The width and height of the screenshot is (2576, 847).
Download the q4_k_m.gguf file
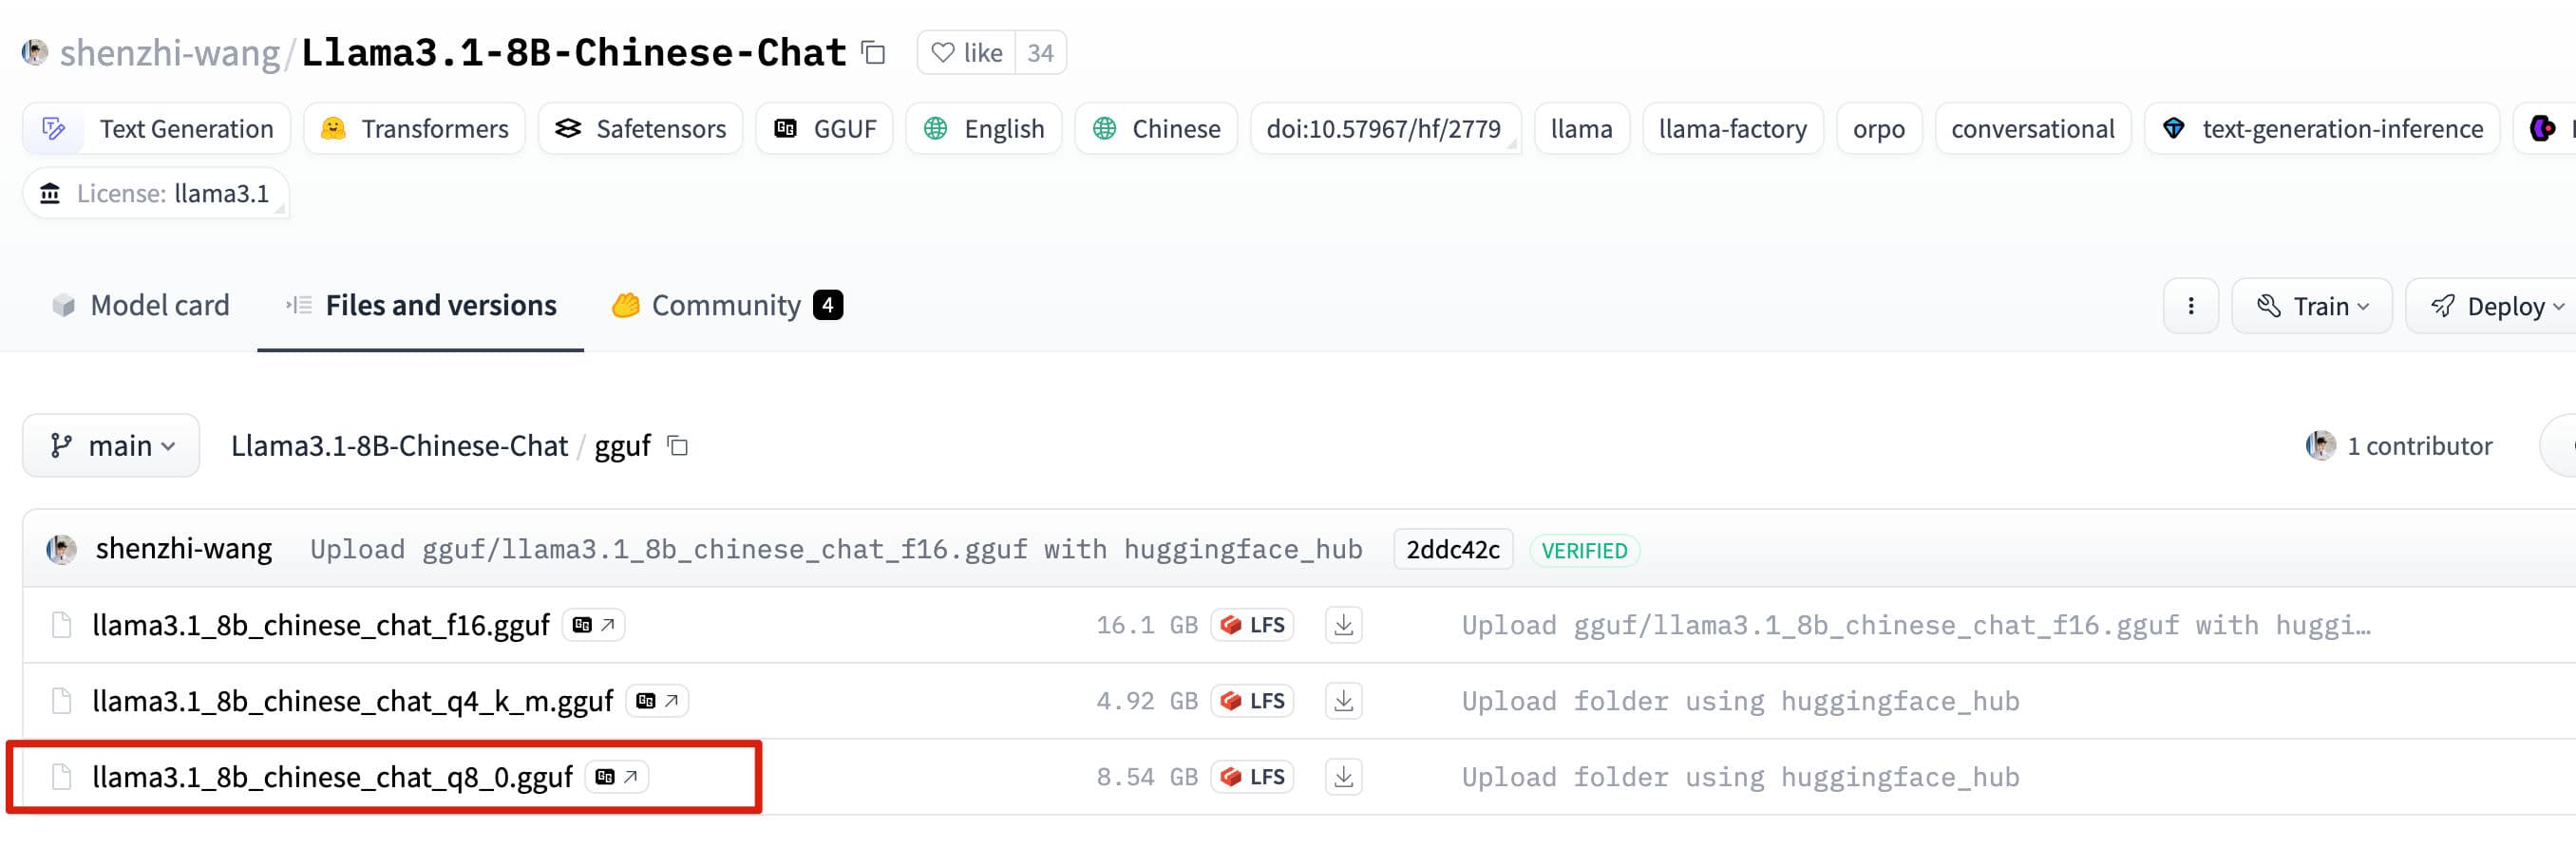click(1343, 701)
